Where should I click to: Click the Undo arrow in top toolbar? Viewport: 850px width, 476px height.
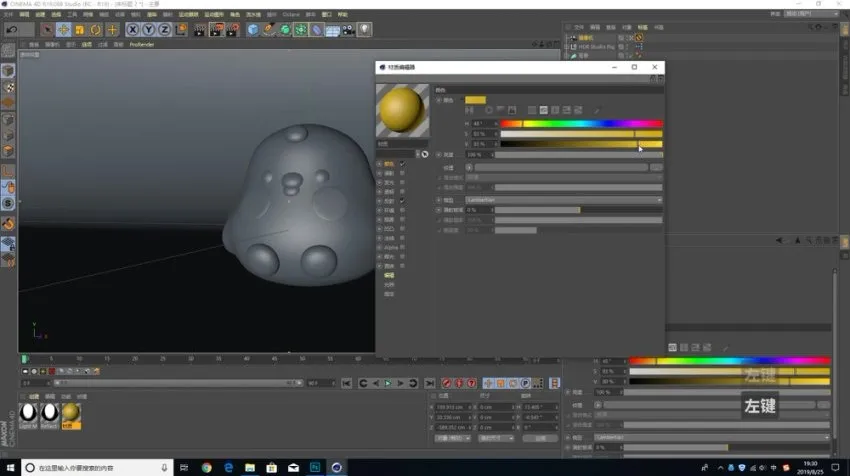(x=12, y=29)
